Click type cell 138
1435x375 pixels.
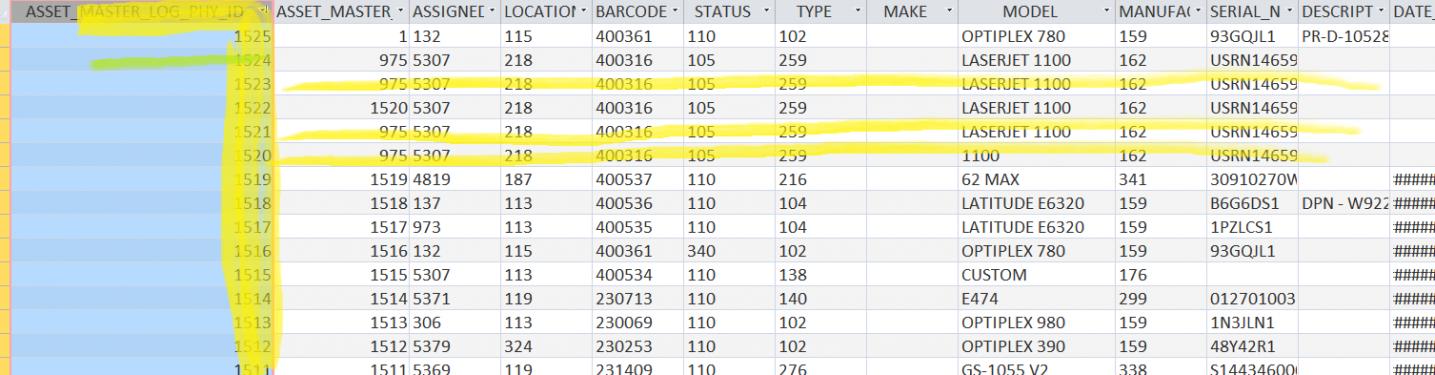[820, 274]
